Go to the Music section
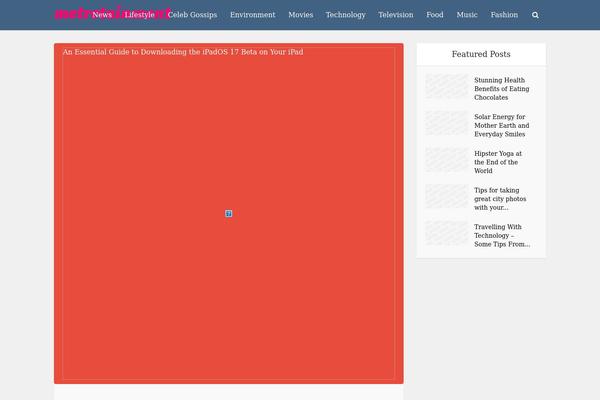600x400 pixels. click(467, 15)
